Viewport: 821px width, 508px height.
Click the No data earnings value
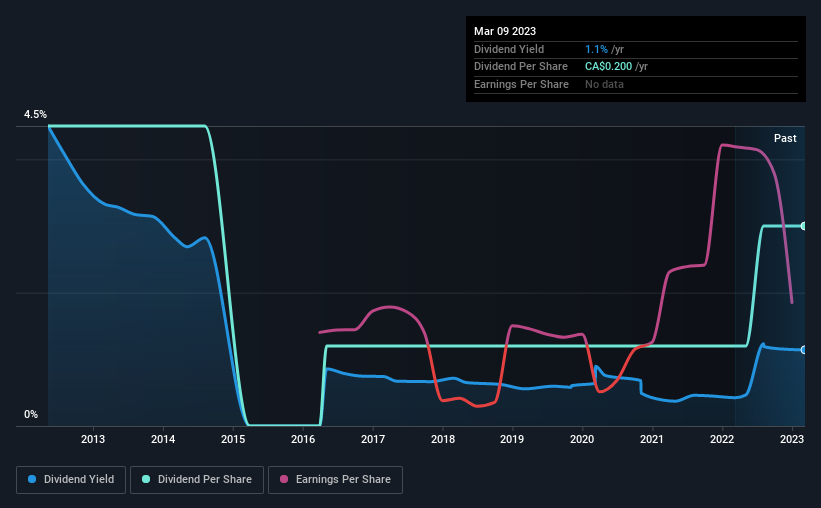(604, 84)
